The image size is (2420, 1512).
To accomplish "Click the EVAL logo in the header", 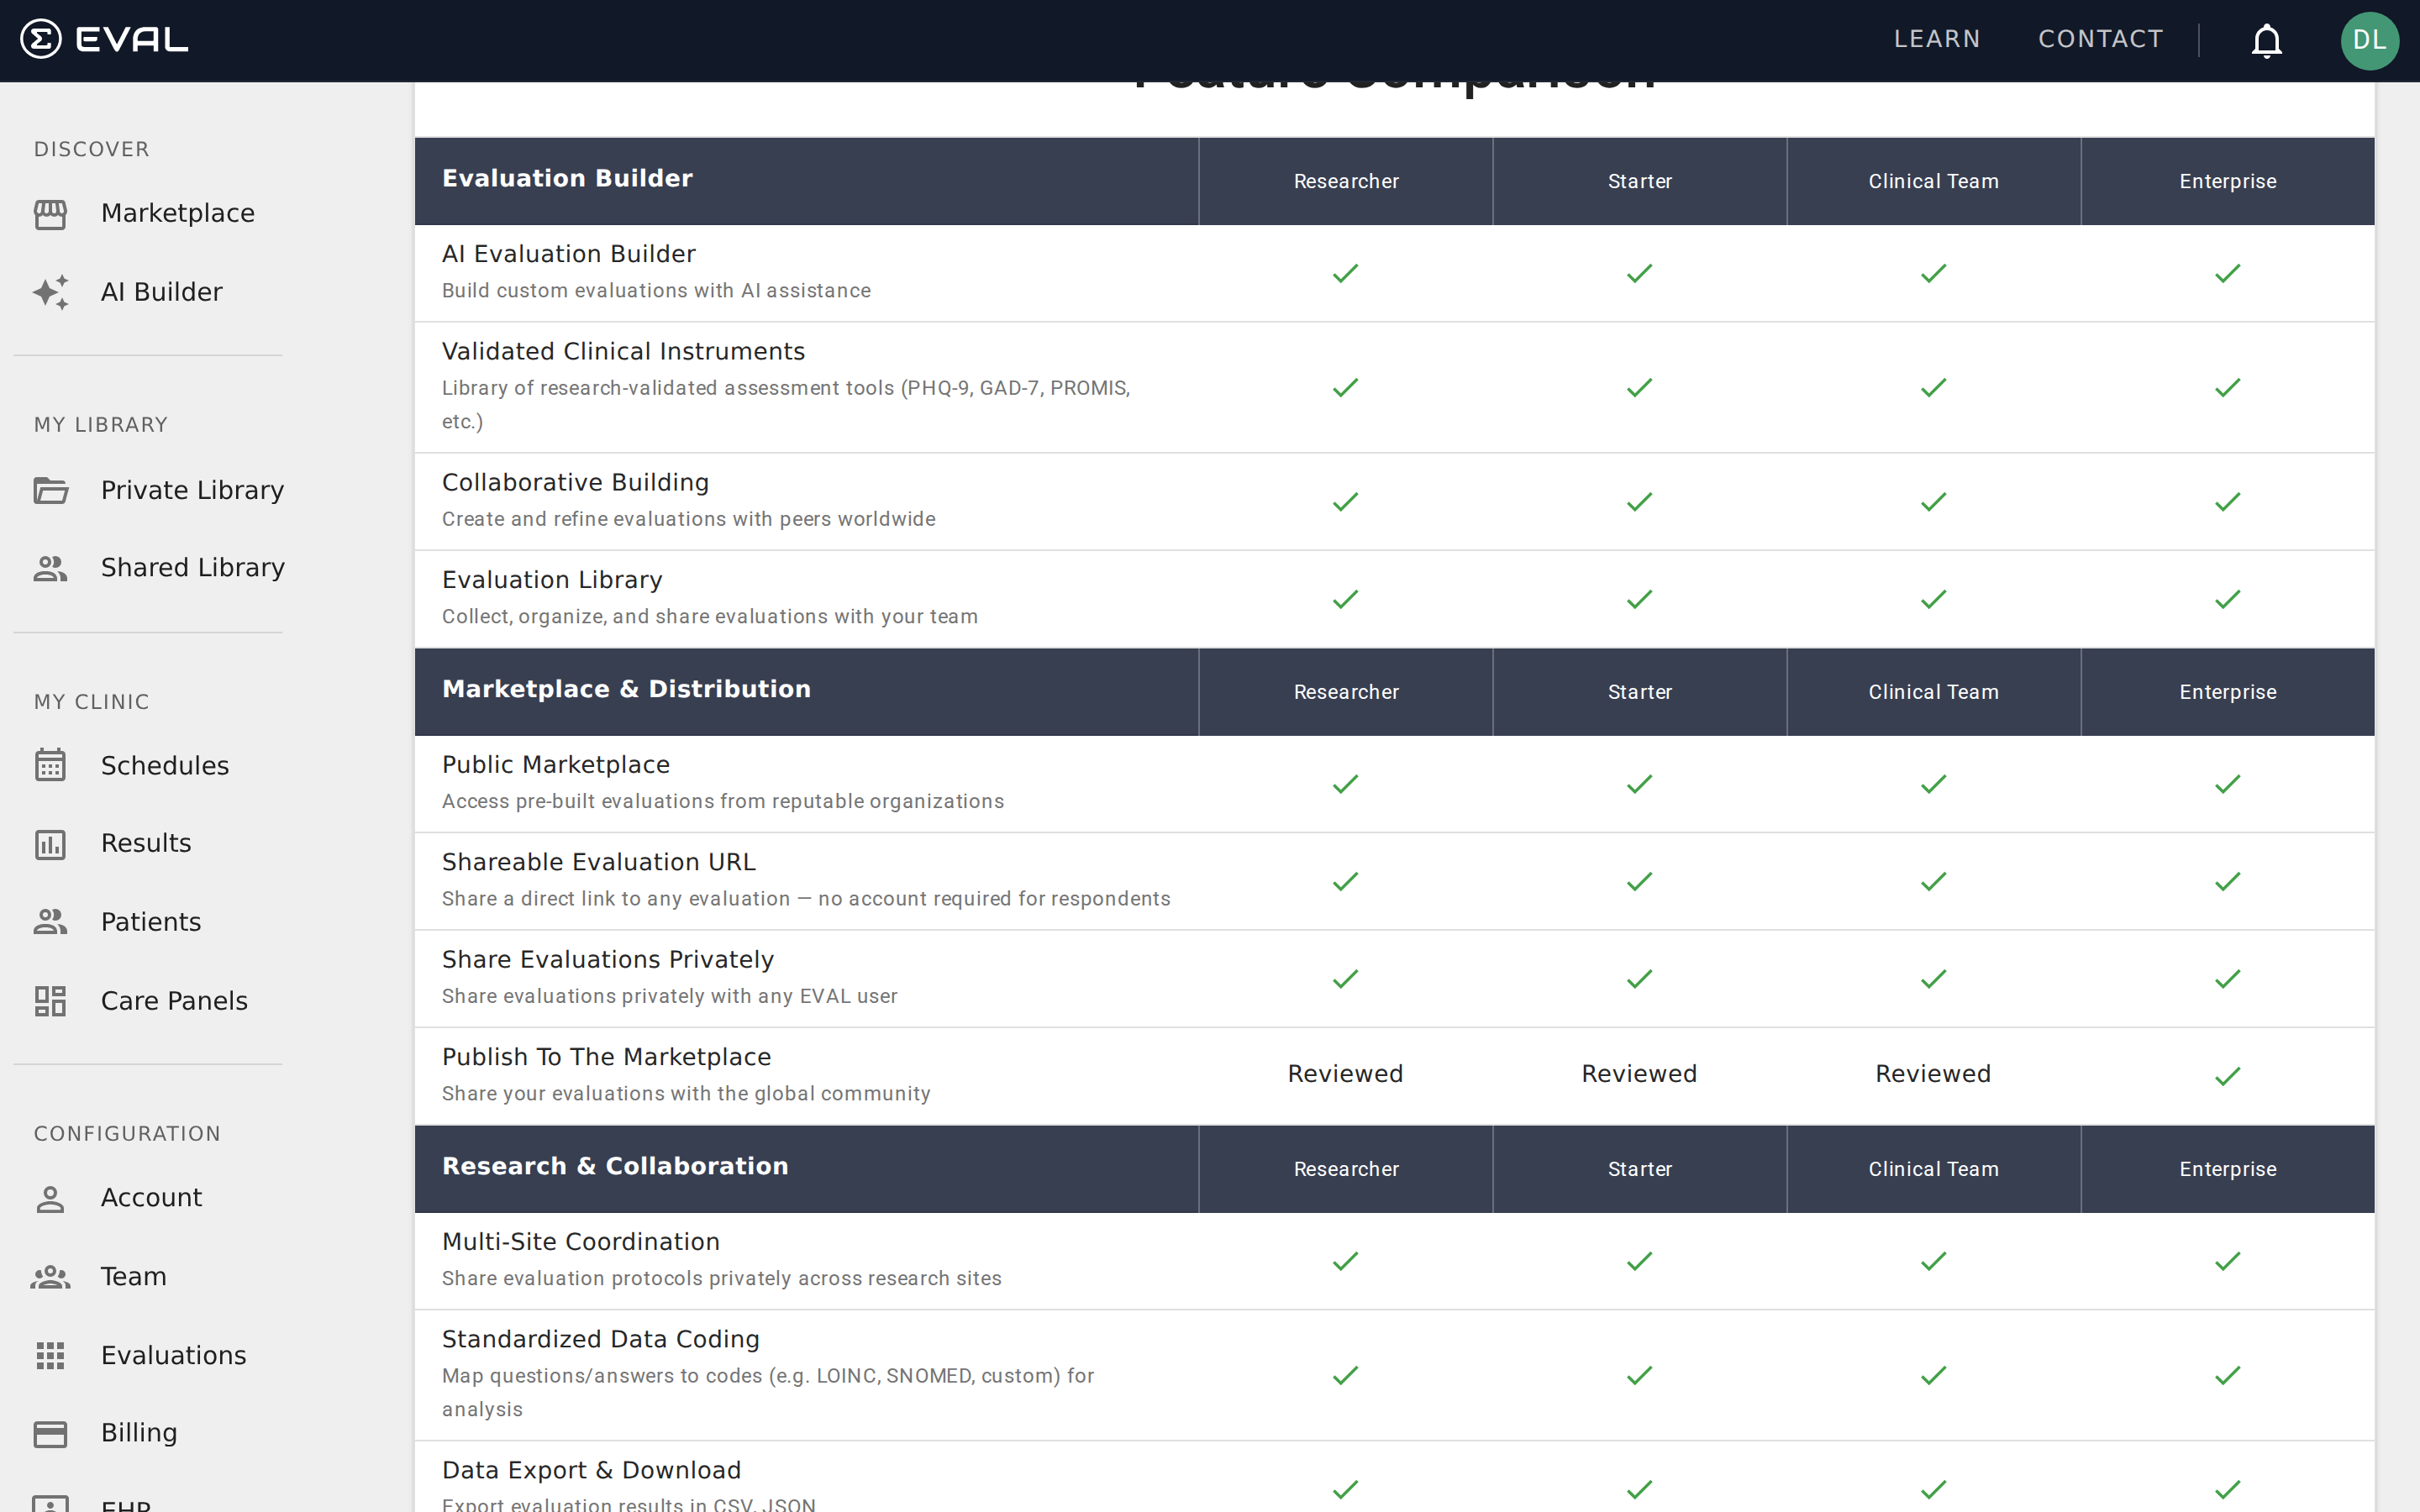I will click(100, 40).
